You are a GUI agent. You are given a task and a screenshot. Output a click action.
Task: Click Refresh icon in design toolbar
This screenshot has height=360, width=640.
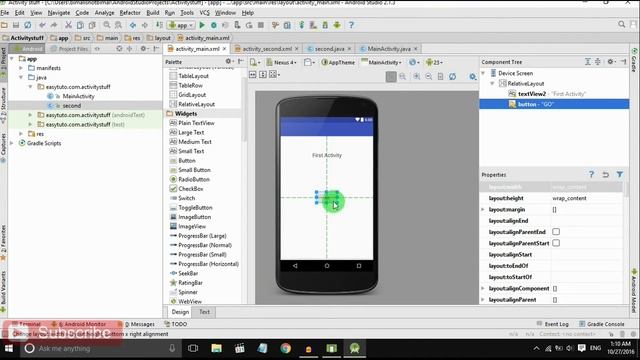tap(452, 76)
